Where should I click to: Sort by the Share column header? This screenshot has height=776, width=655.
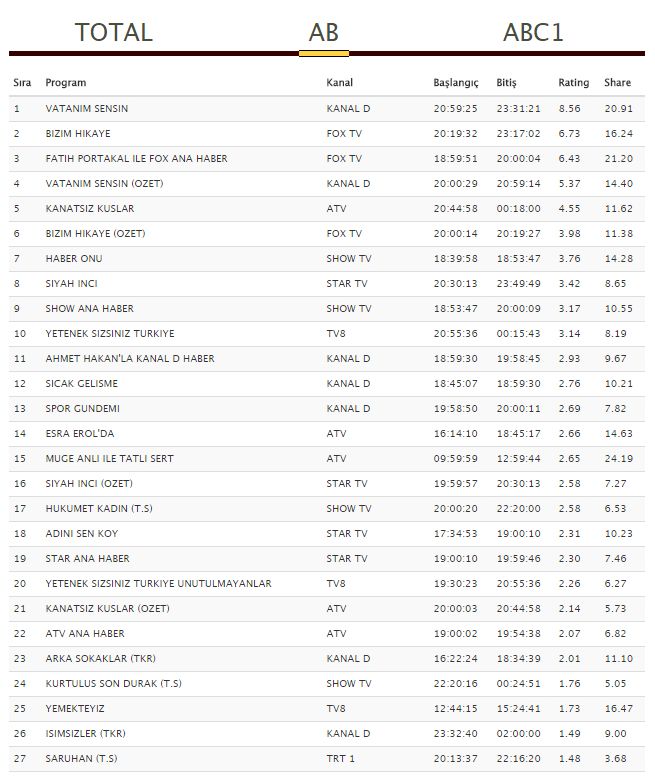617,83
